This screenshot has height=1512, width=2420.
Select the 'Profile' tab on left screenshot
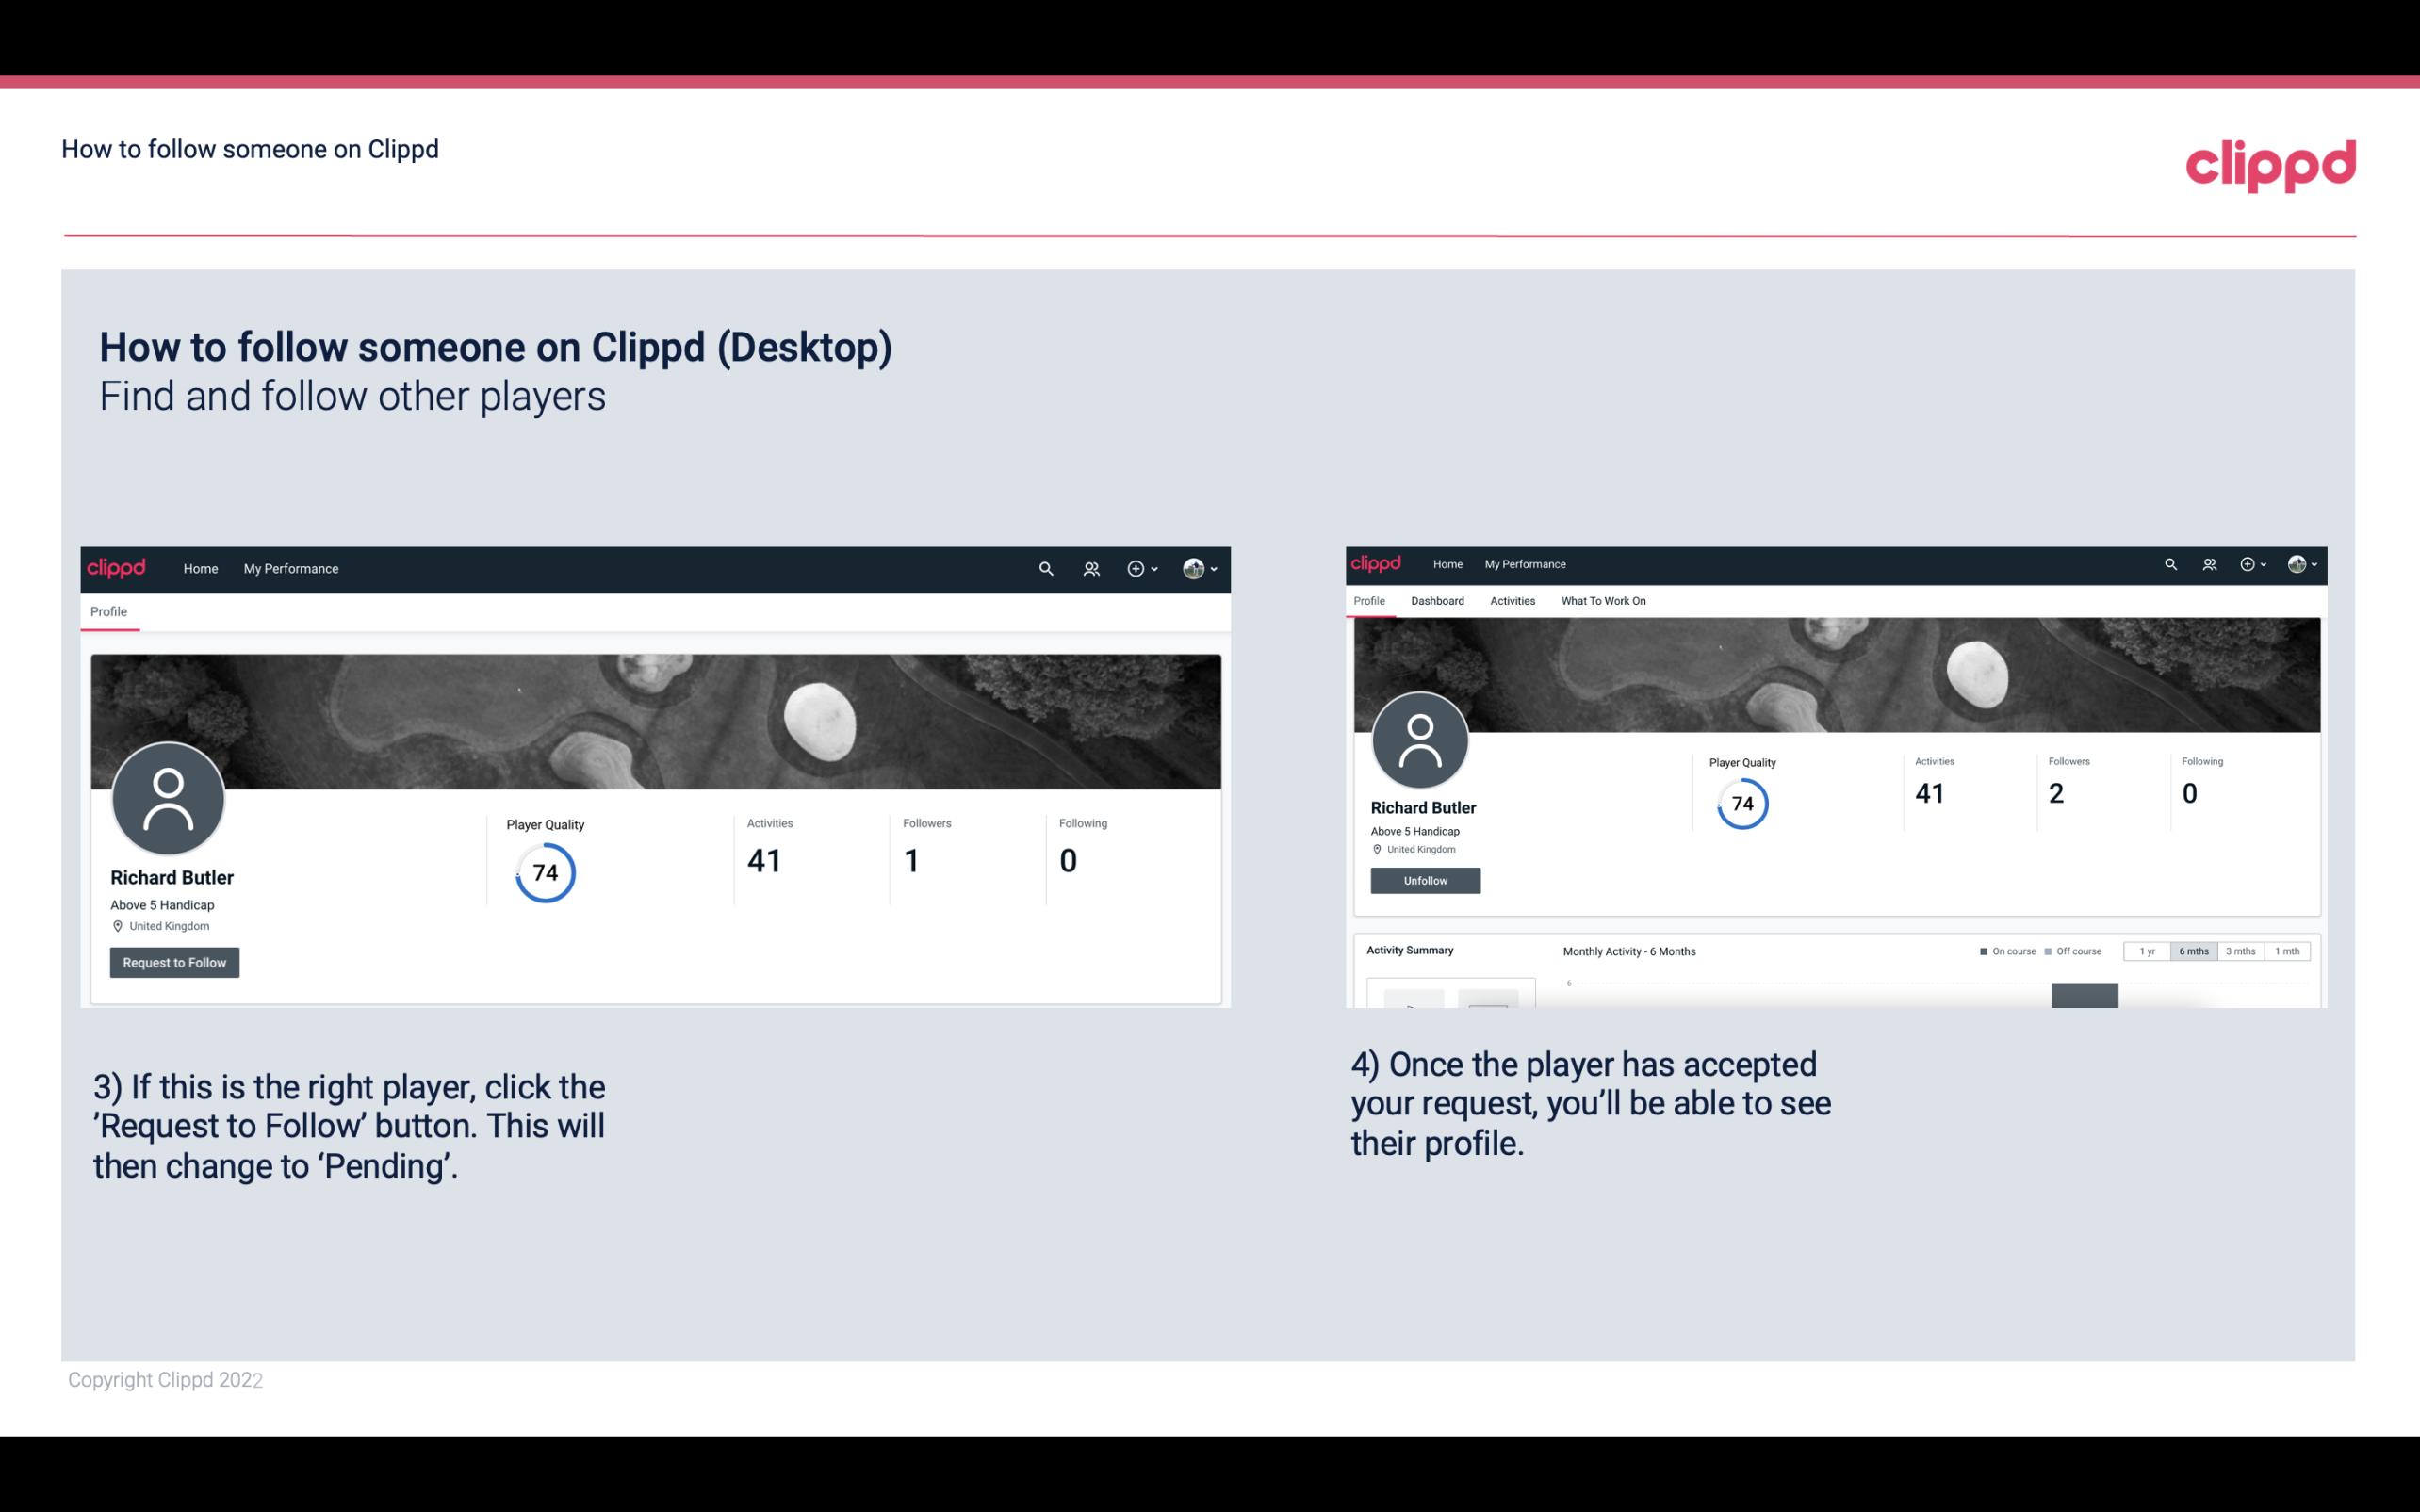pos(108,611)
